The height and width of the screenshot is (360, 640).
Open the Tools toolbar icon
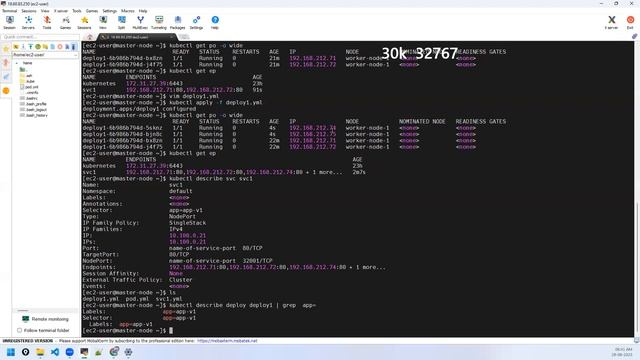point(47,22)
